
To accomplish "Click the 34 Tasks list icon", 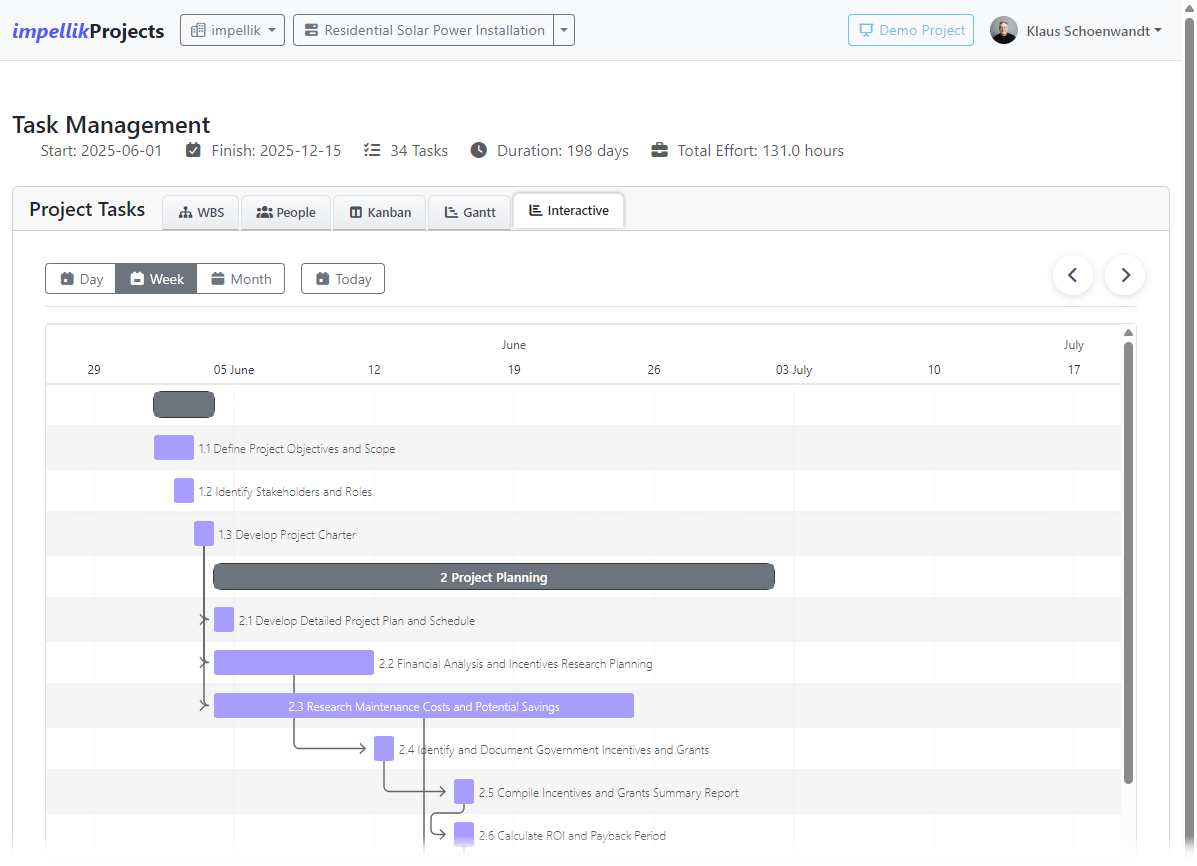I will (x=372, y=150).
